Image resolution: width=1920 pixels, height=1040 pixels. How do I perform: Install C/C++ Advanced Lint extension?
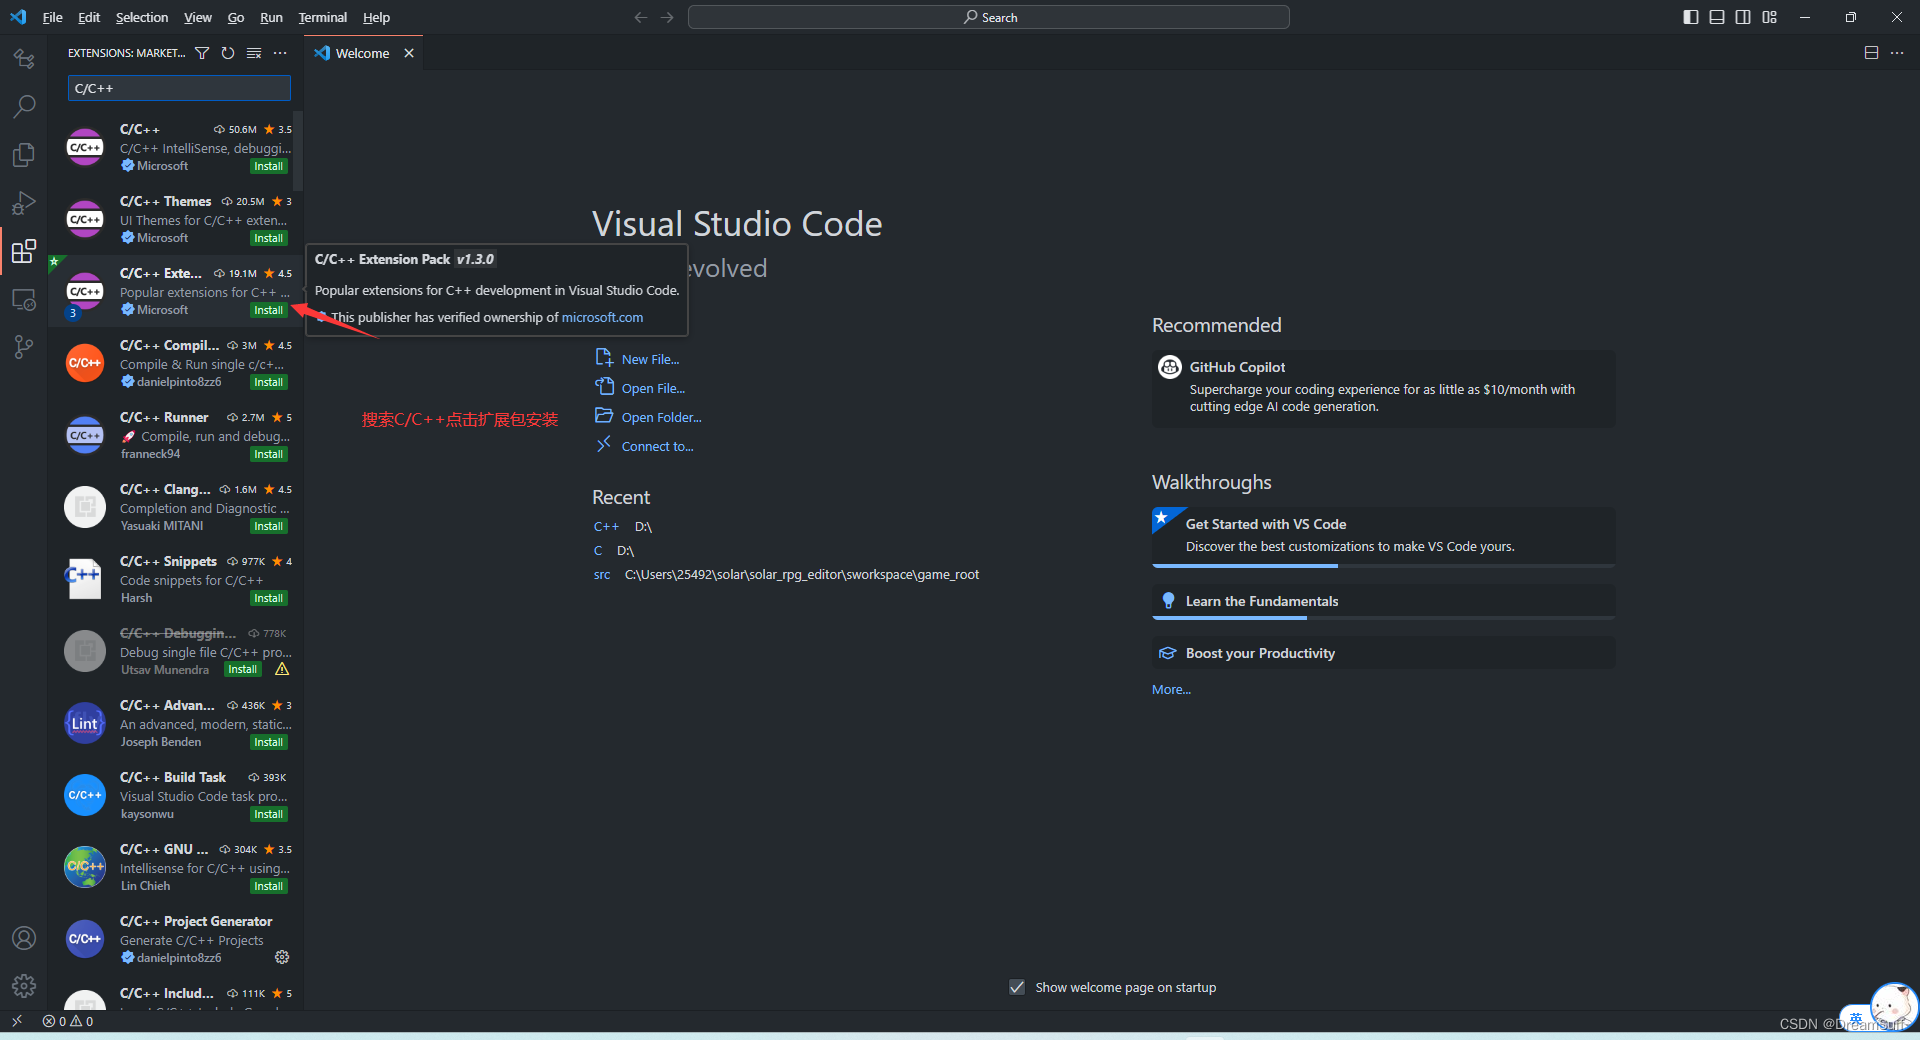pos(268,742)
